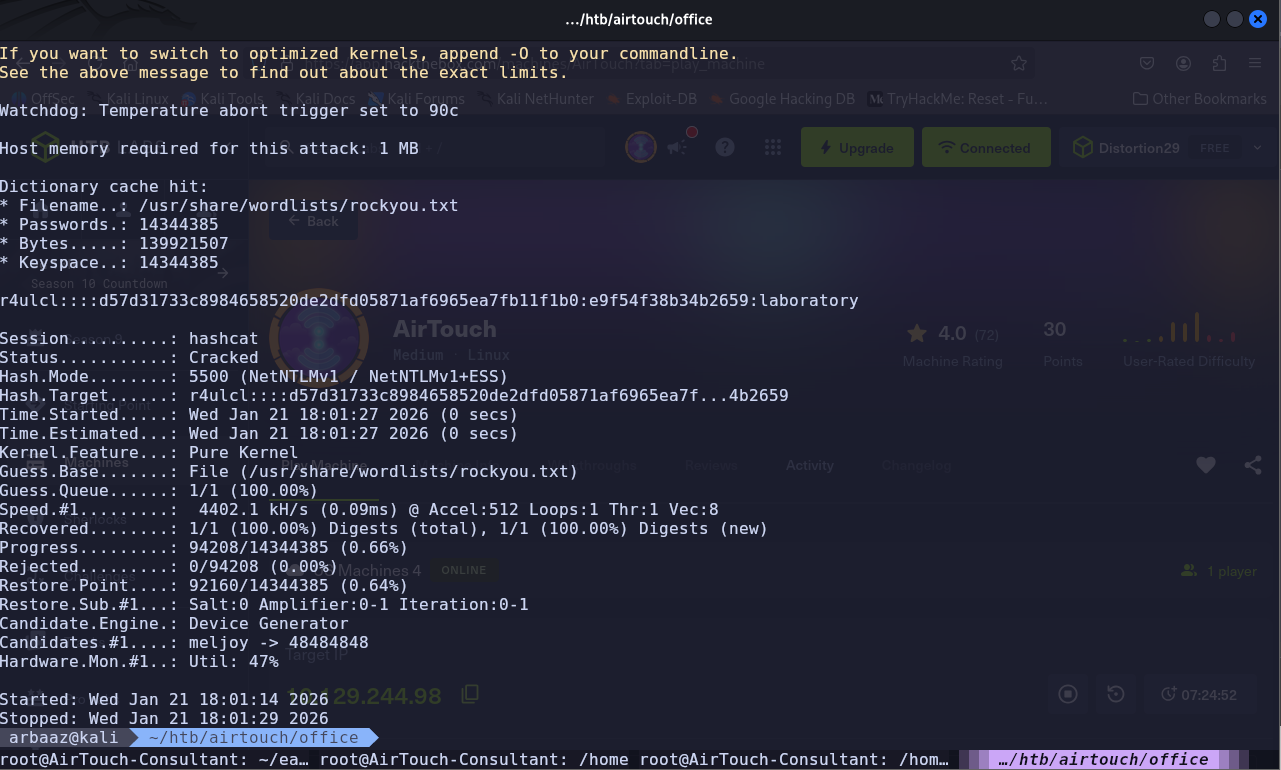Favorite the AirTouch machine with the heart icon
The image size is (1281, 770).
tap(1206, 465)
